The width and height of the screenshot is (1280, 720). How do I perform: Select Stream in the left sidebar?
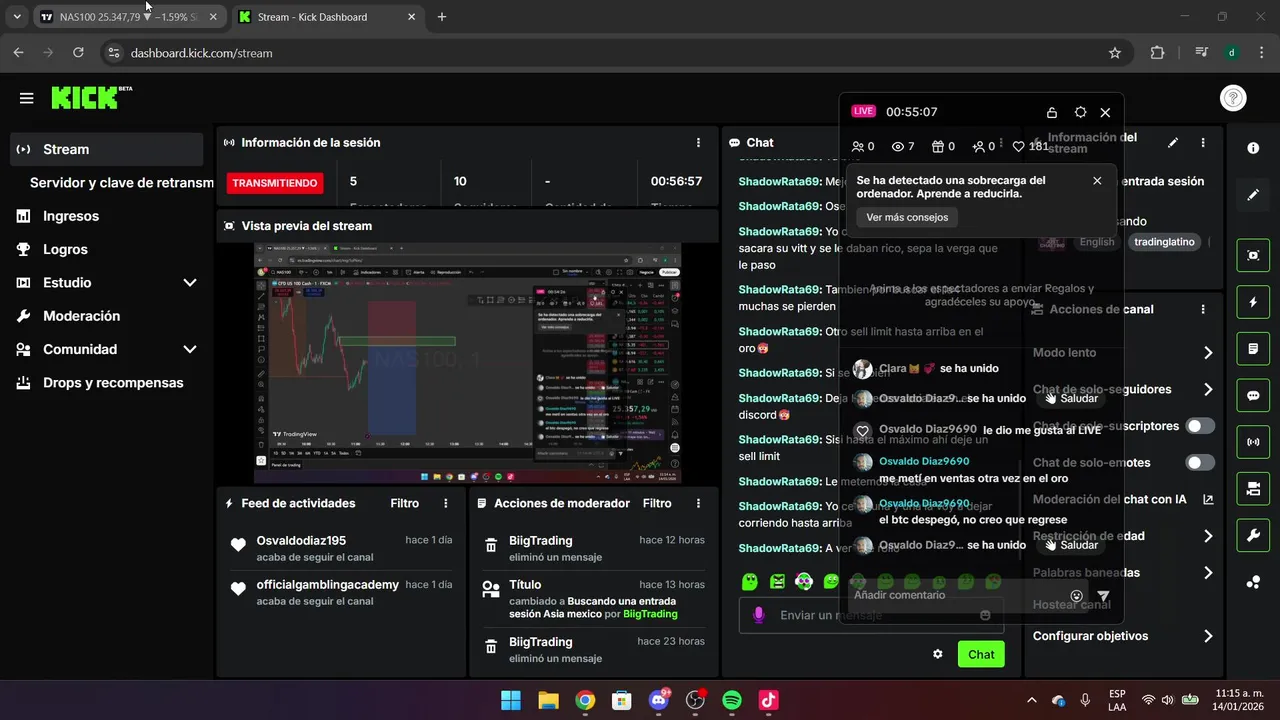click(x=107, y=149)
